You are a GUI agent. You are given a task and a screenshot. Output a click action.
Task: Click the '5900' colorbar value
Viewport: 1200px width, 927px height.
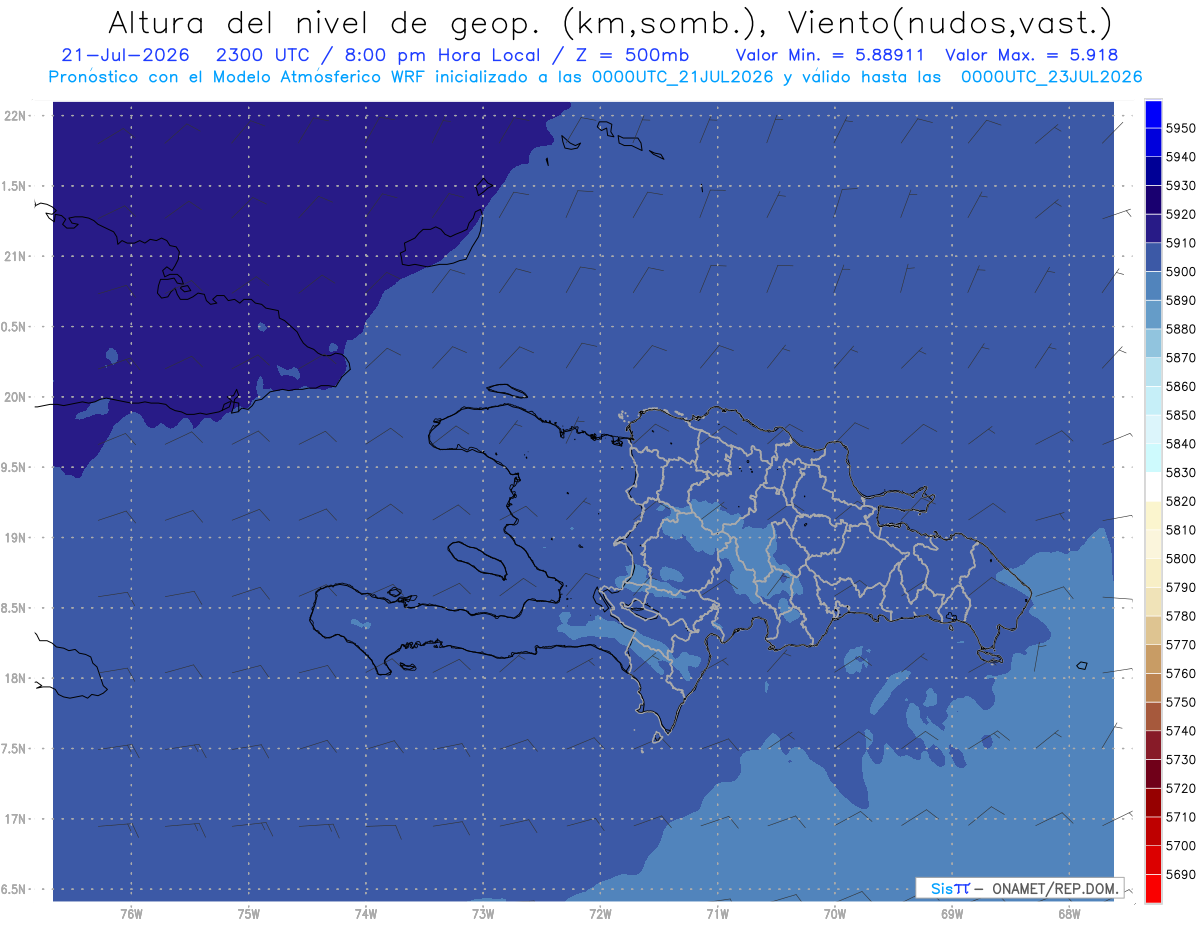point(1180,271)
